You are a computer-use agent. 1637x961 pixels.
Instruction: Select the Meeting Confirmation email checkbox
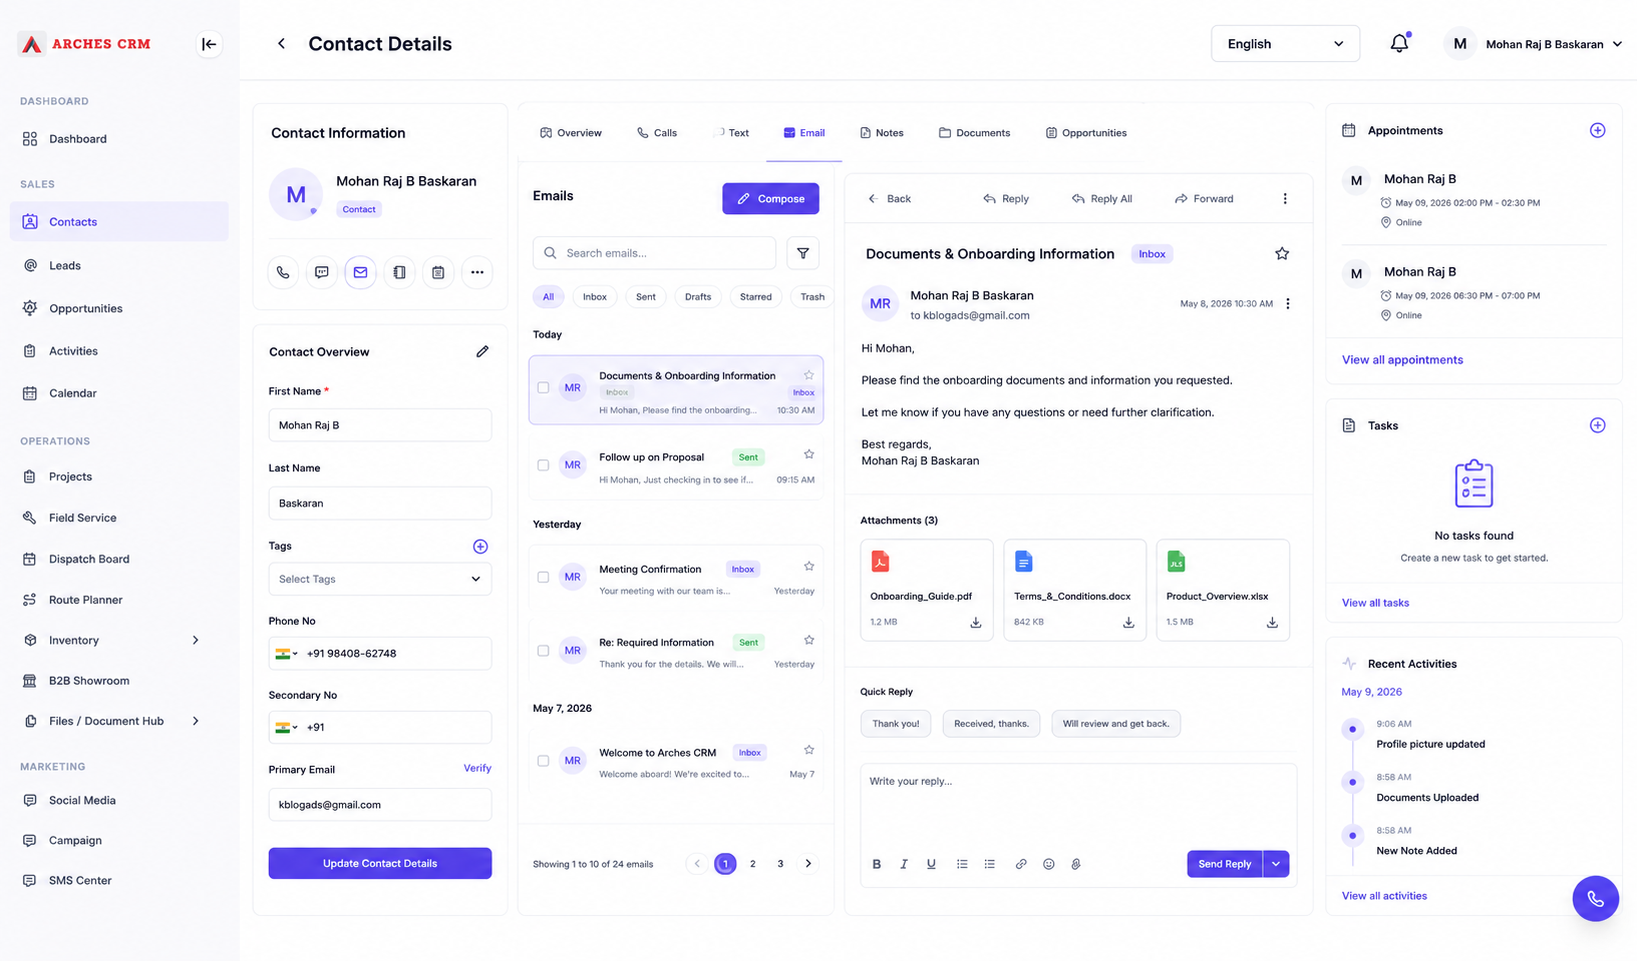point(543,577)
